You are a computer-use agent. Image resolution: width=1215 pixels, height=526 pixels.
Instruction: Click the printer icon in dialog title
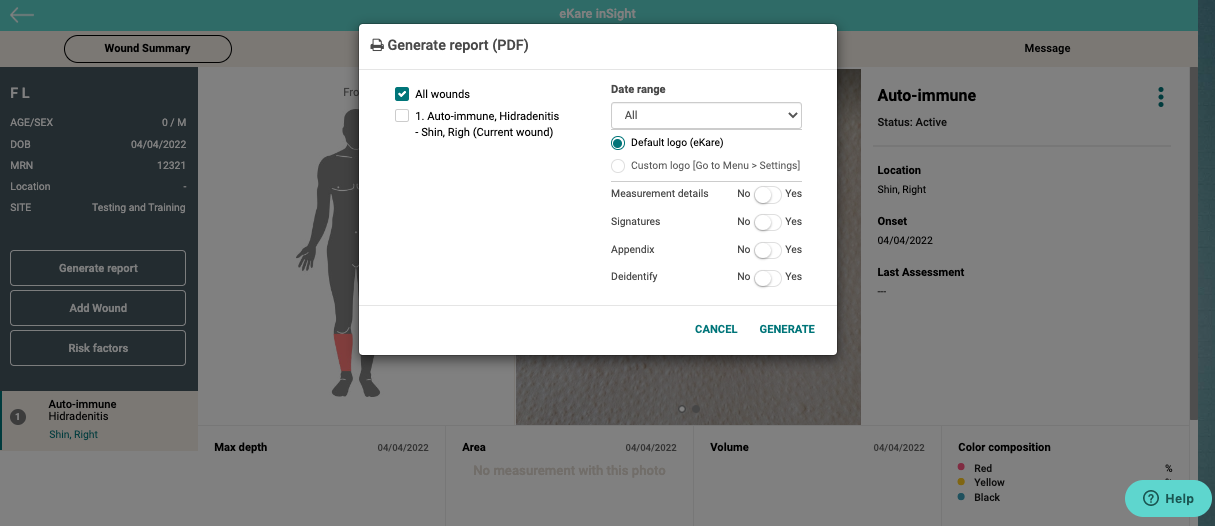377,46
